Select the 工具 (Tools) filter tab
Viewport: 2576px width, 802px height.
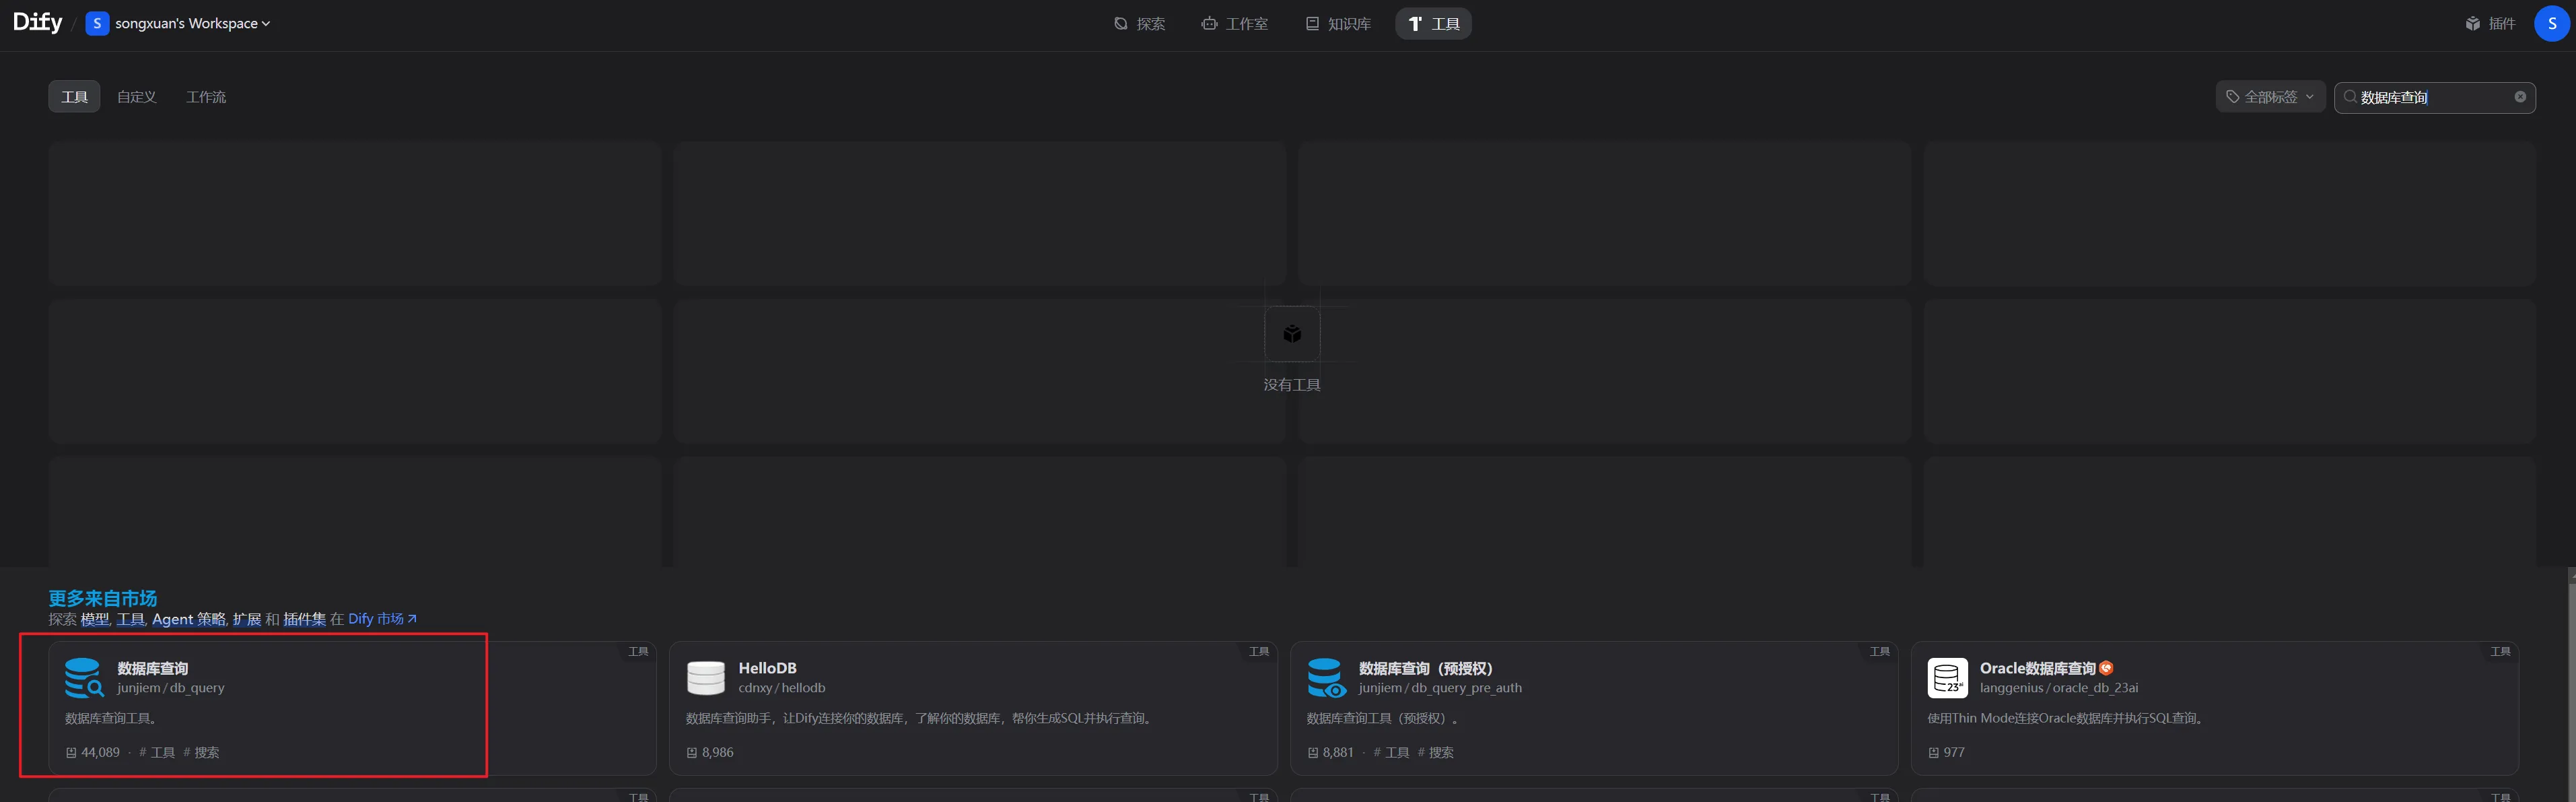[74, 97]
